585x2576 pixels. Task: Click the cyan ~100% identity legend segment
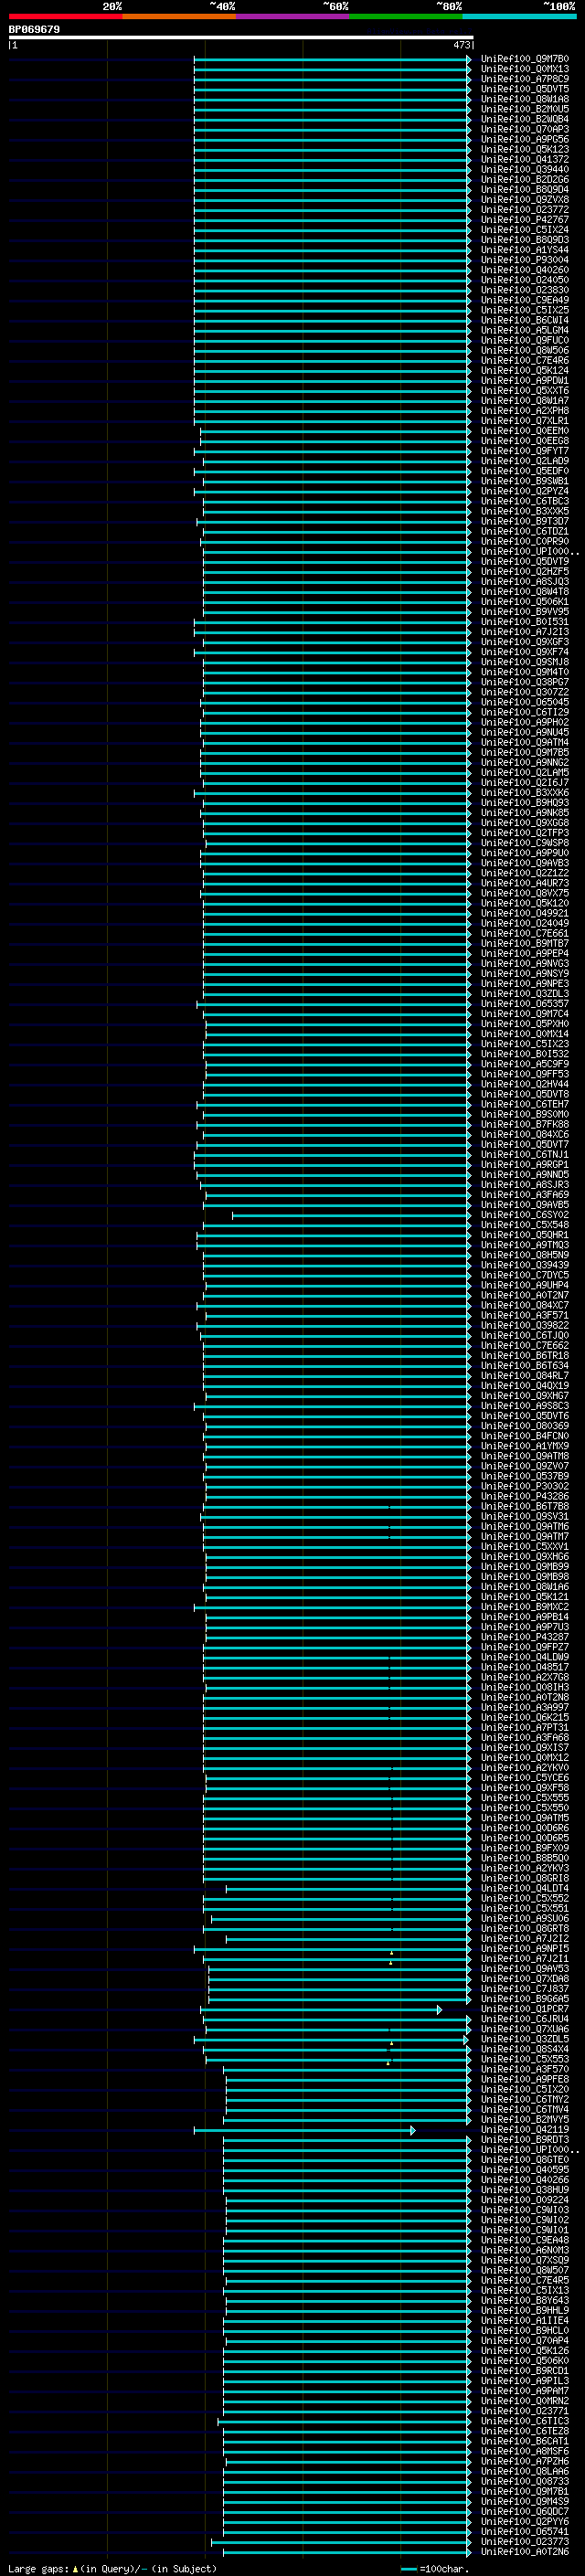tap(519, 16)
